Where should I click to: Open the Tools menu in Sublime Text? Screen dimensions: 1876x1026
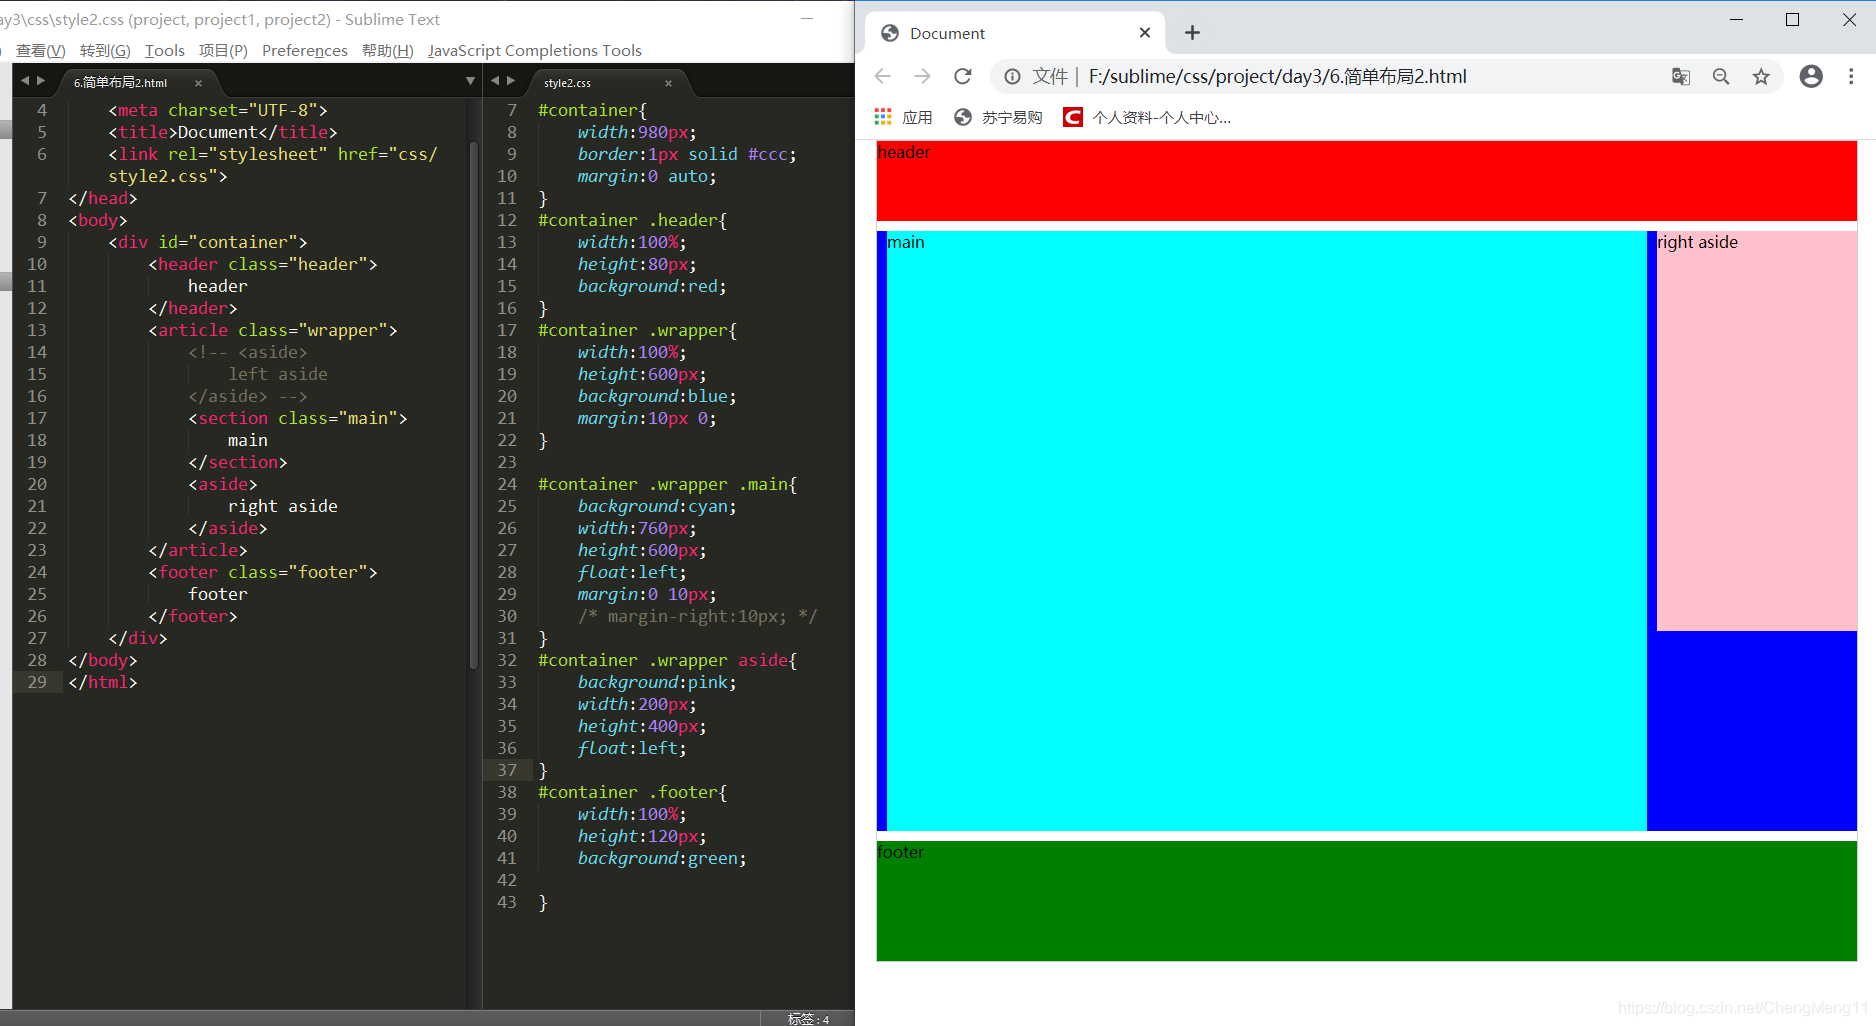165,50
